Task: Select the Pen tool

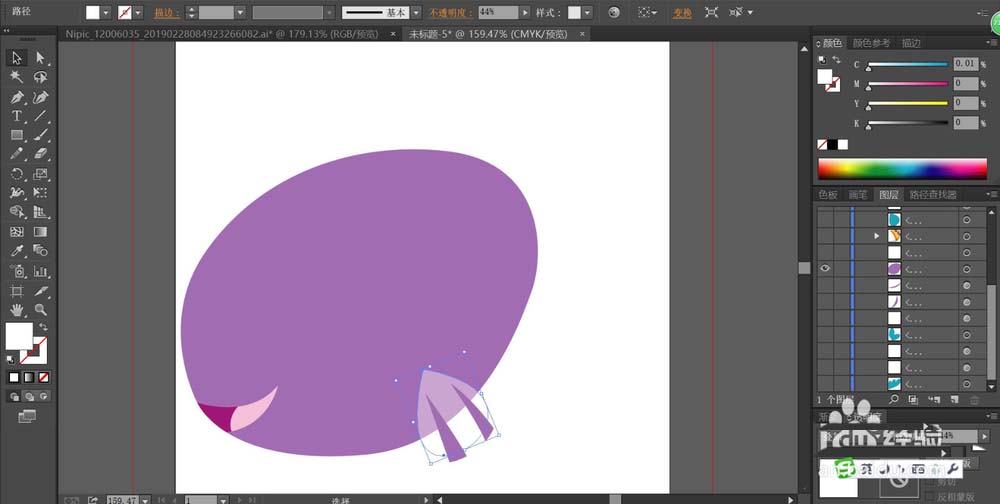Action: 17,97
